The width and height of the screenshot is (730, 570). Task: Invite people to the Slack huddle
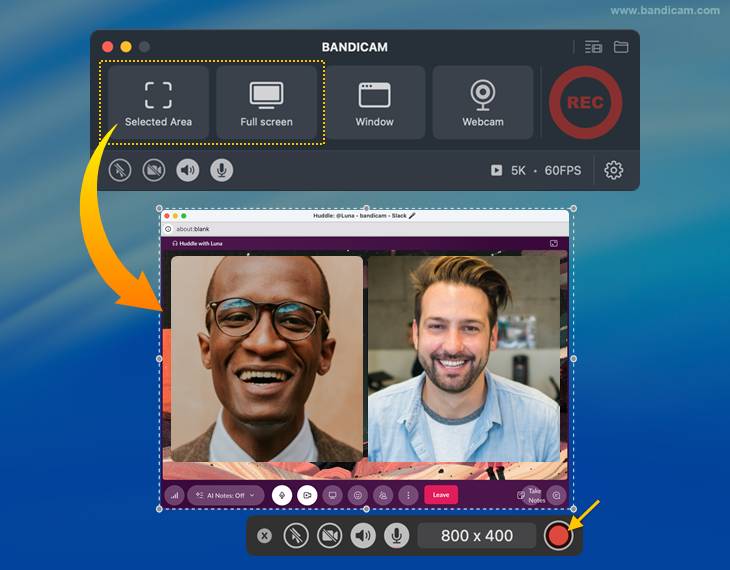(x=383, y=495)
